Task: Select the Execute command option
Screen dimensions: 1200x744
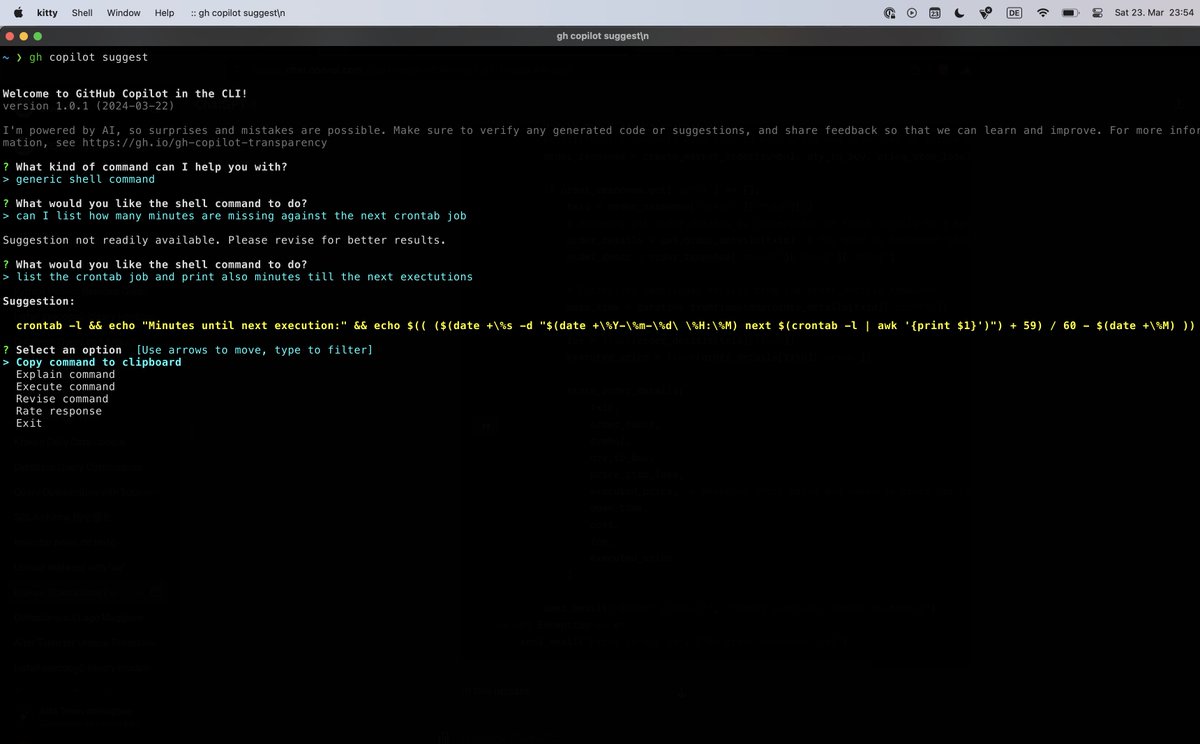Action: pos(65,386)
